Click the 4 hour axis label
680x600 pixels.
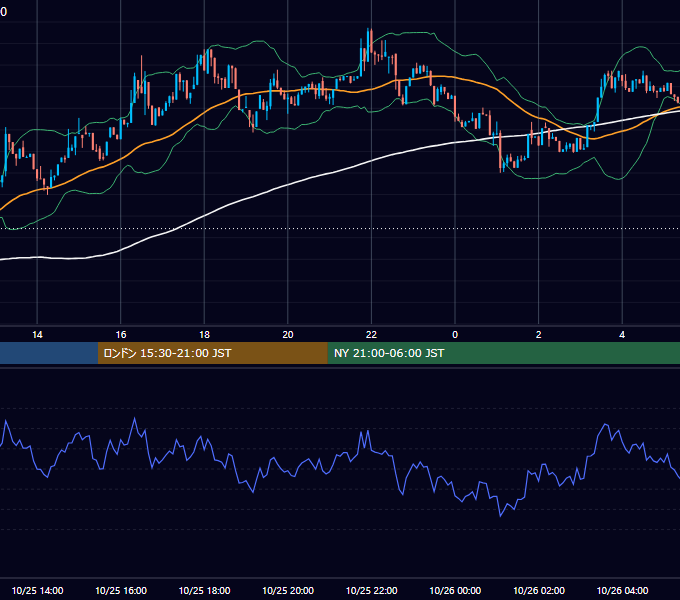click(x=622, y=335)
